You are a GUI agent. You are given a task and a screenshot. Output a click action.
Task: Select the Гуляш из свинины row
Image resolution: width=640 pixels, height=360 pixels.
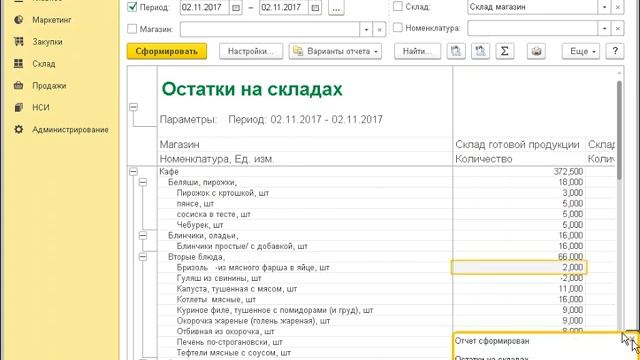[x=219, y=278]
